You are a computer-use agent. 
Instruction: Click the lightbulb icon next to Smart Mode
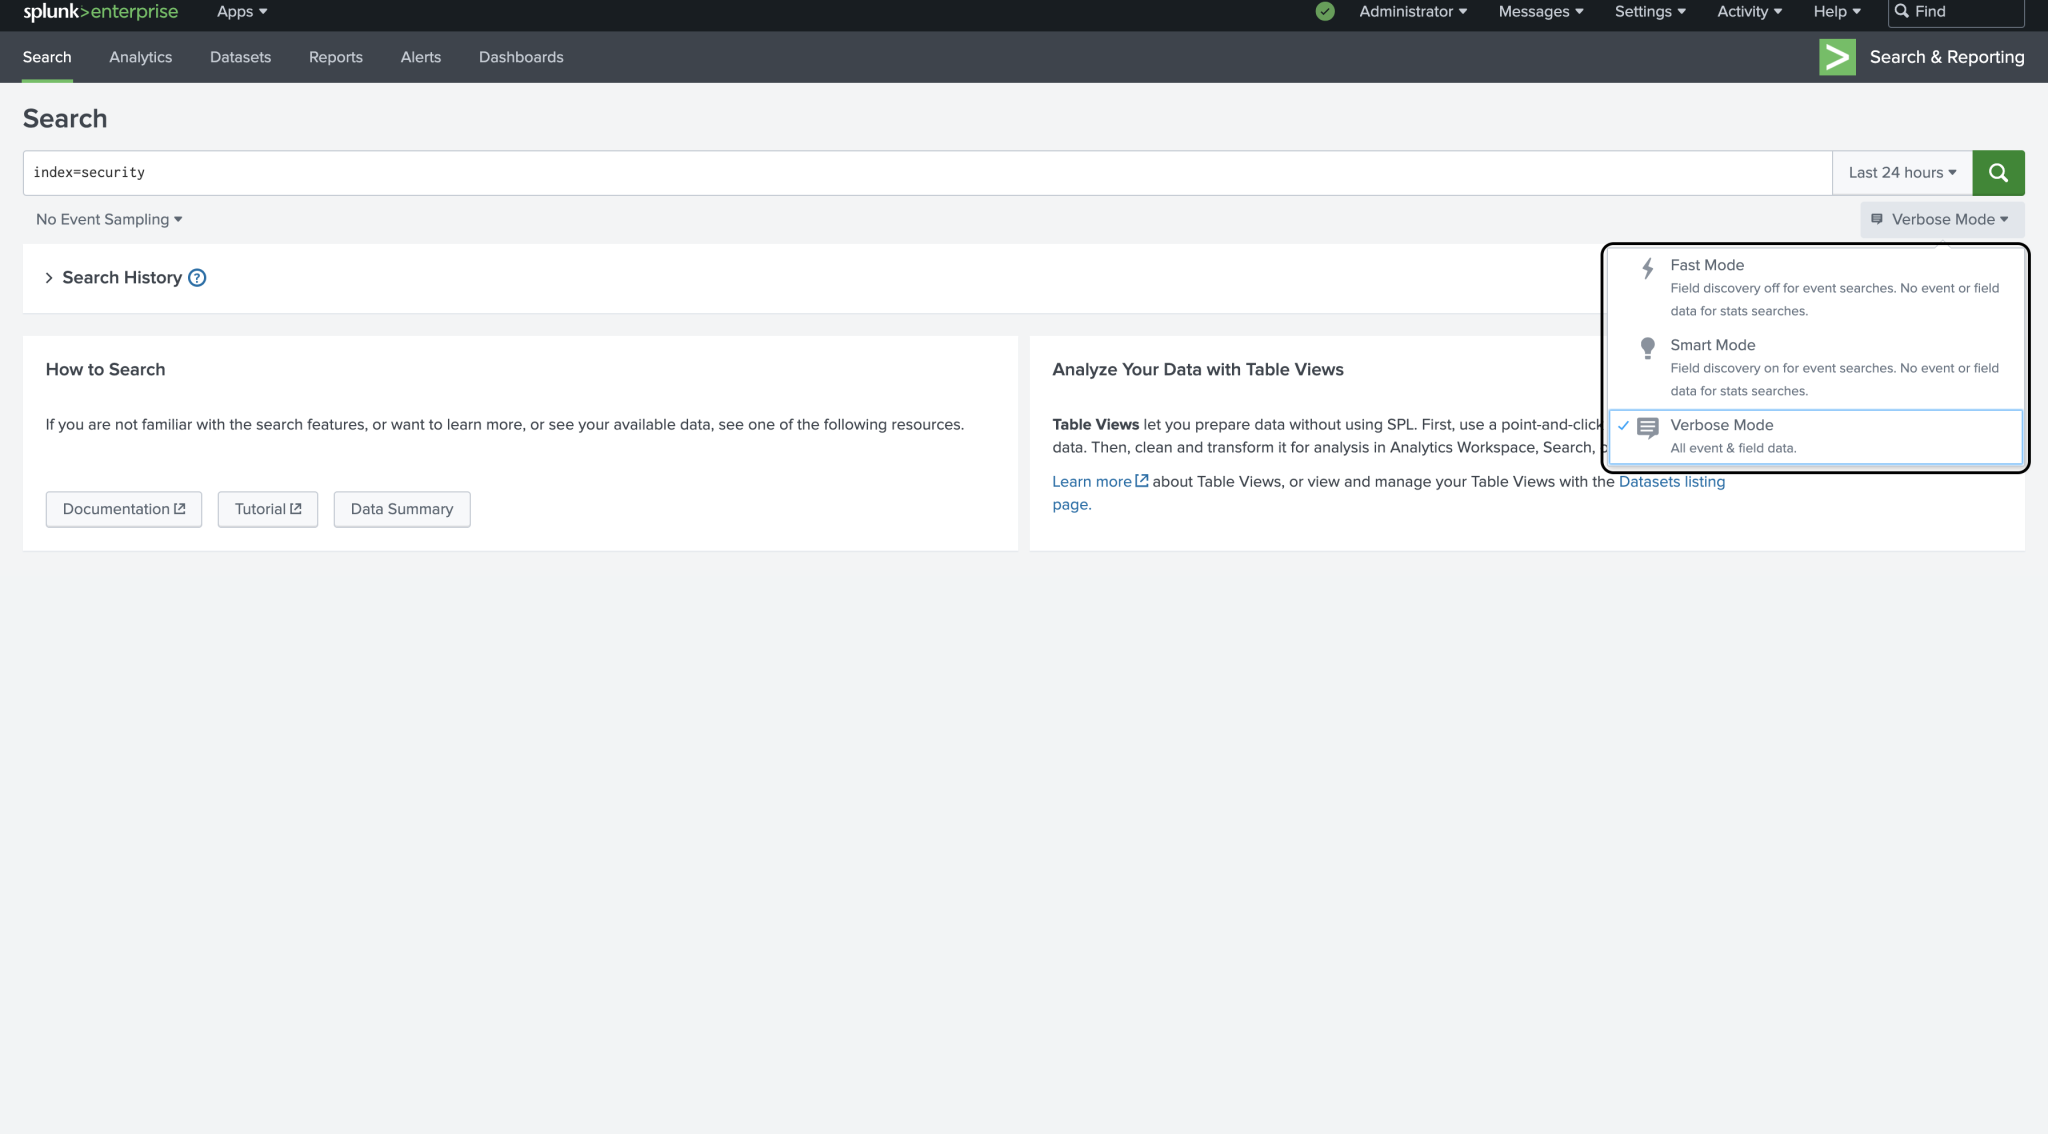(1645, 348)
